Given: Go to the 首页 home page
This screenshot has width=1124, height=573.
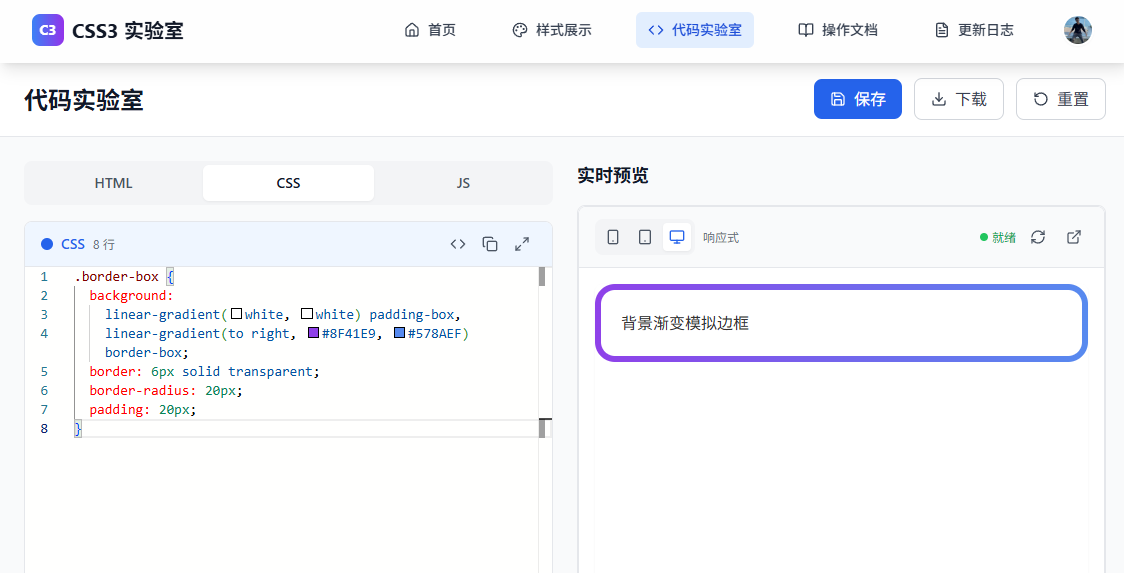Looking at the screenshot, I should (x=430, y=30).
